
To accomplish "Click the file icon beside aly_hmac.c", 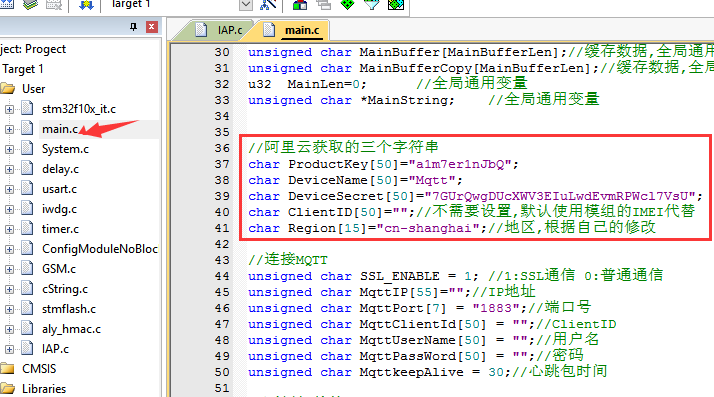I will pos(27,328).
